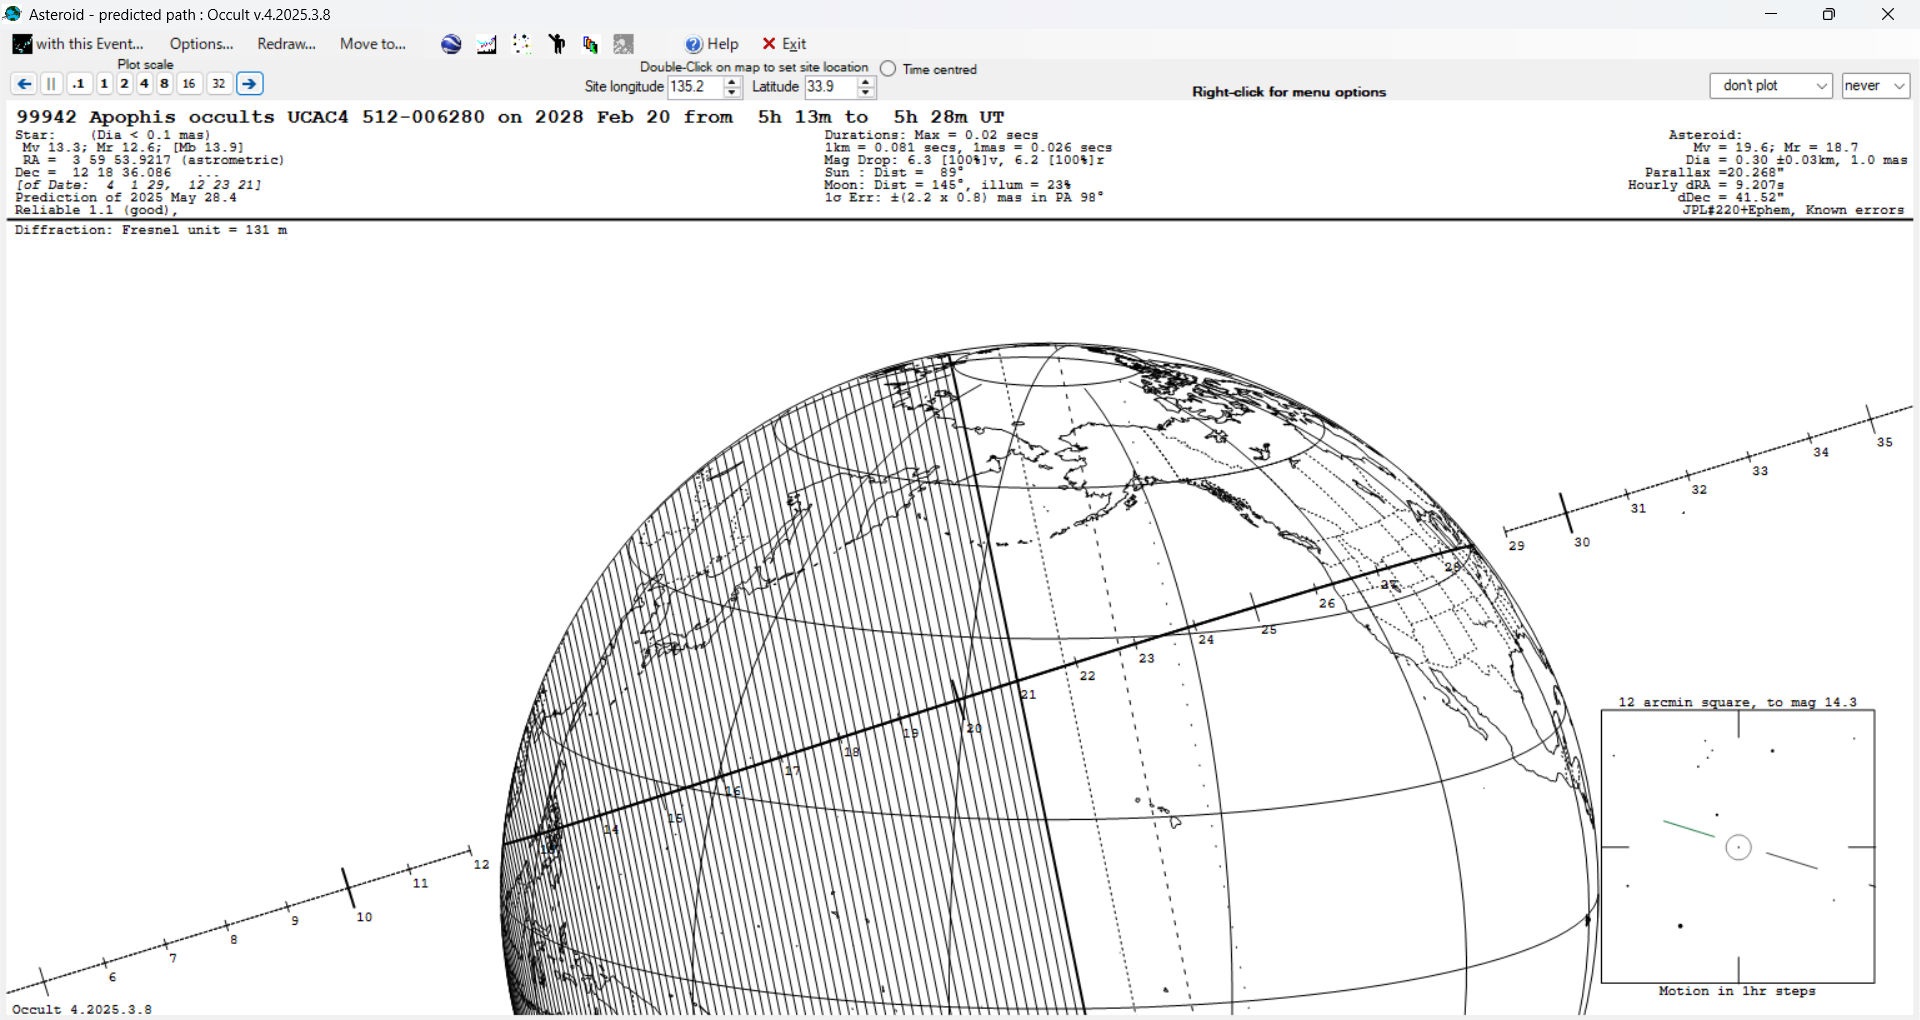Click the 'Plot scale' label
Viewport: 1920px width, 1020px height.
145,65
